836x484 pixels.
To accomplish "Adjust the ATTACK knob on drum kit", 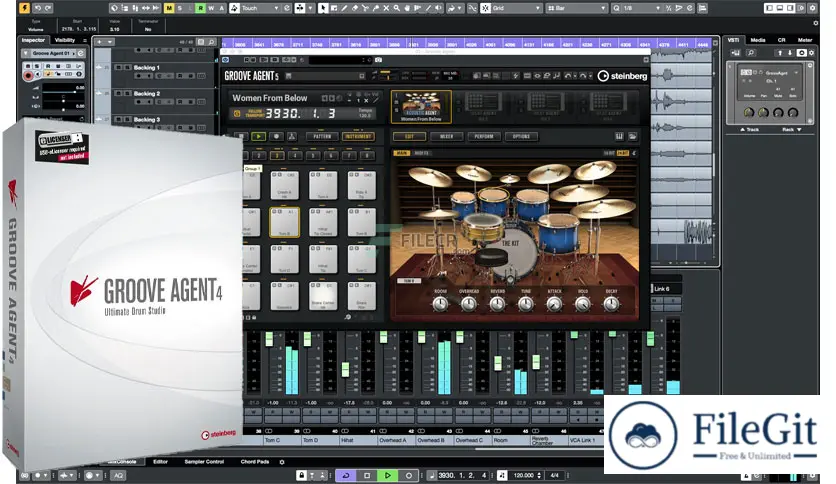I will [x=554, y=304].
